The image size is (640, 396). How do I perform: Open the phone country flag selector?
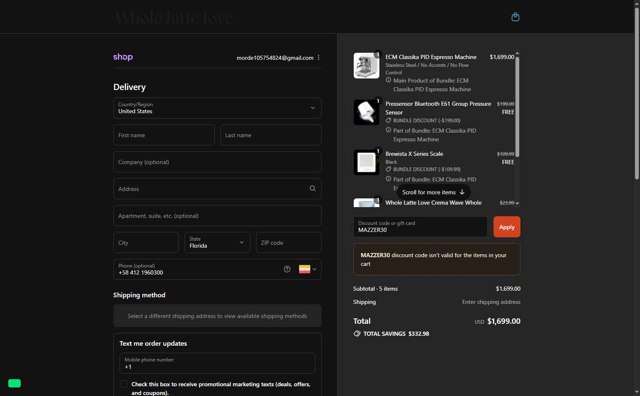(x=308, y=269)
